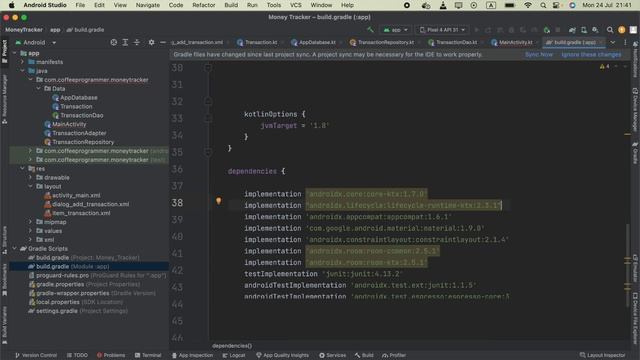The width and height of the screenshot is (640, 360).
Task: Expand the drawable folder
Action: tap(31, 177)
